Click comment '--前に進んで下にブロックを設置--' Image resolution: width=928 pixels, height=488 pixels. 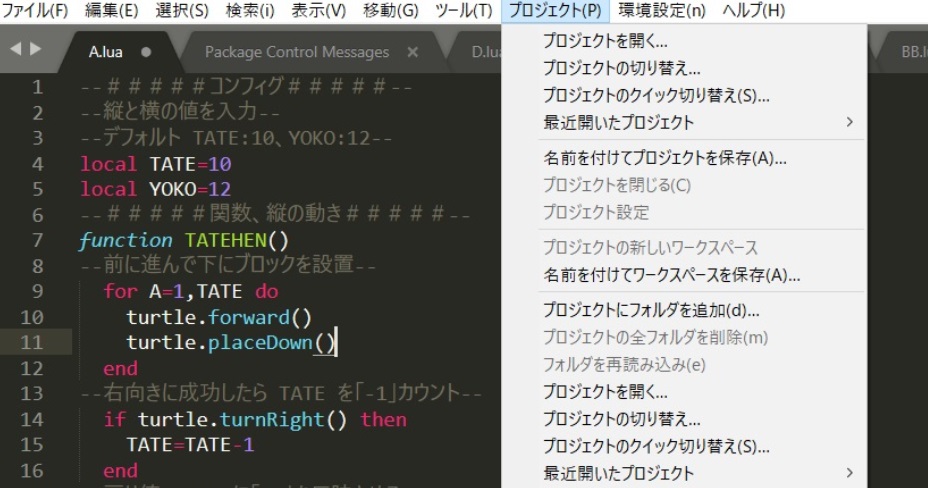coord(228,266)
